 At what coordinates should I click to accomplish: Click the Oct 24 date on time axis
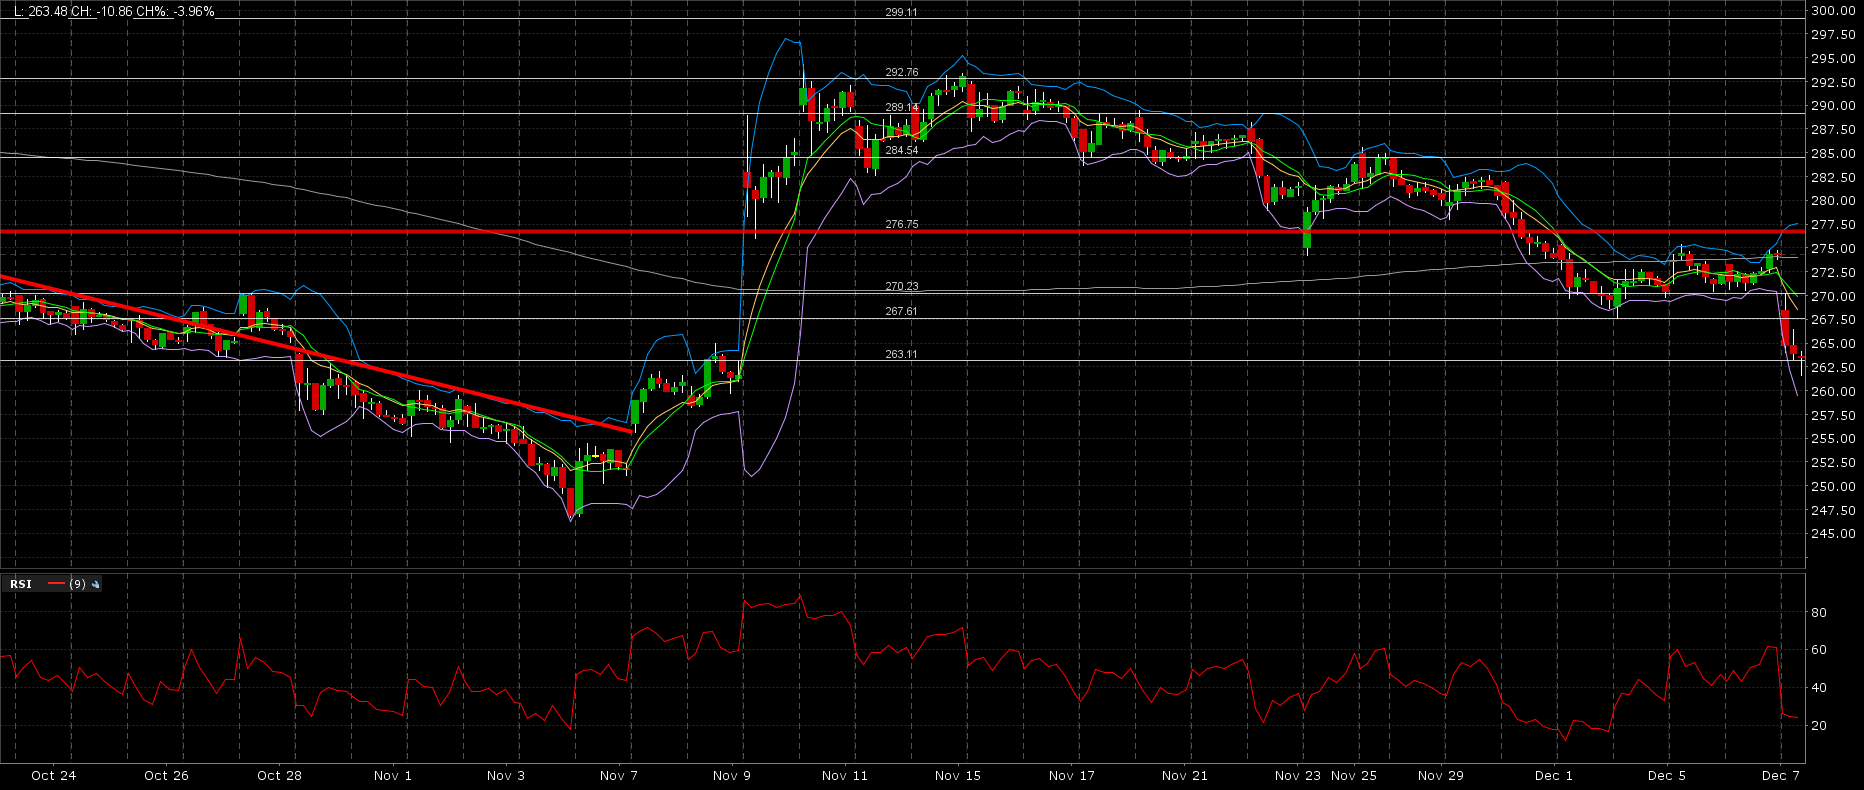(53, 776)
